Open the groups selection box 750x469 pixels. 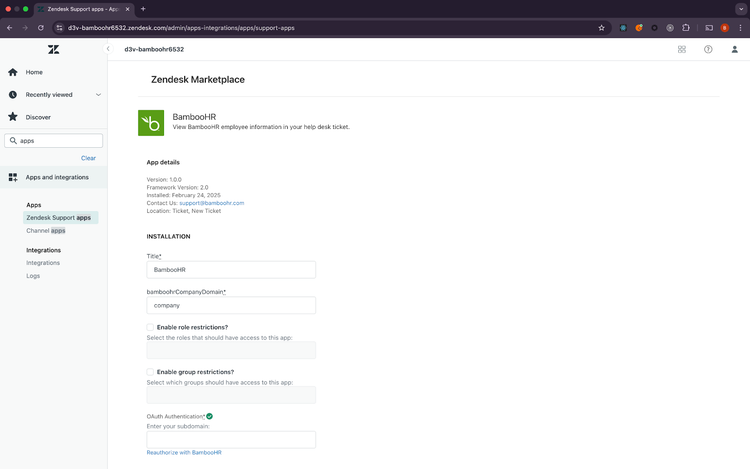pos(231,395)
